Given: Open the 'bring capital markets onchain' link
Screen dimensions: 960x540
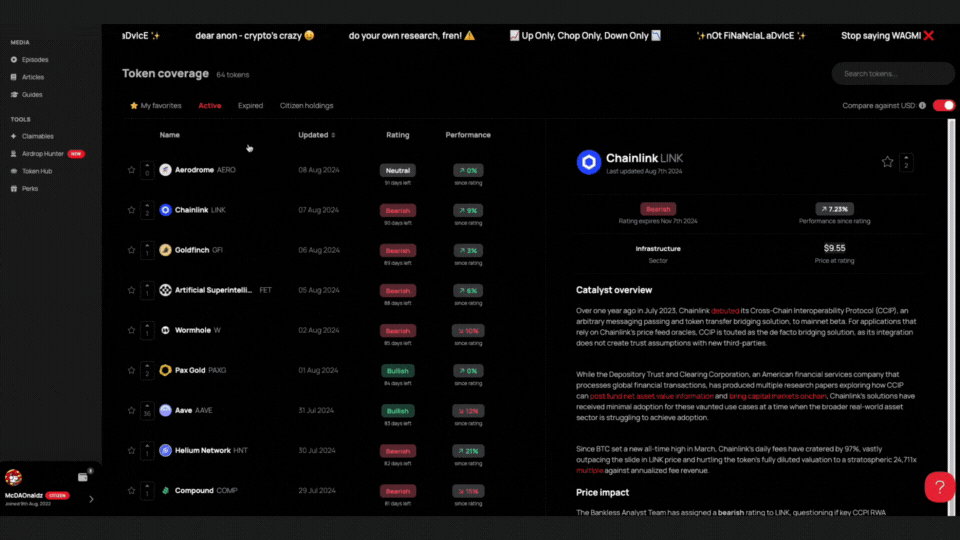Looking at the screenshot, I should 778,396.
